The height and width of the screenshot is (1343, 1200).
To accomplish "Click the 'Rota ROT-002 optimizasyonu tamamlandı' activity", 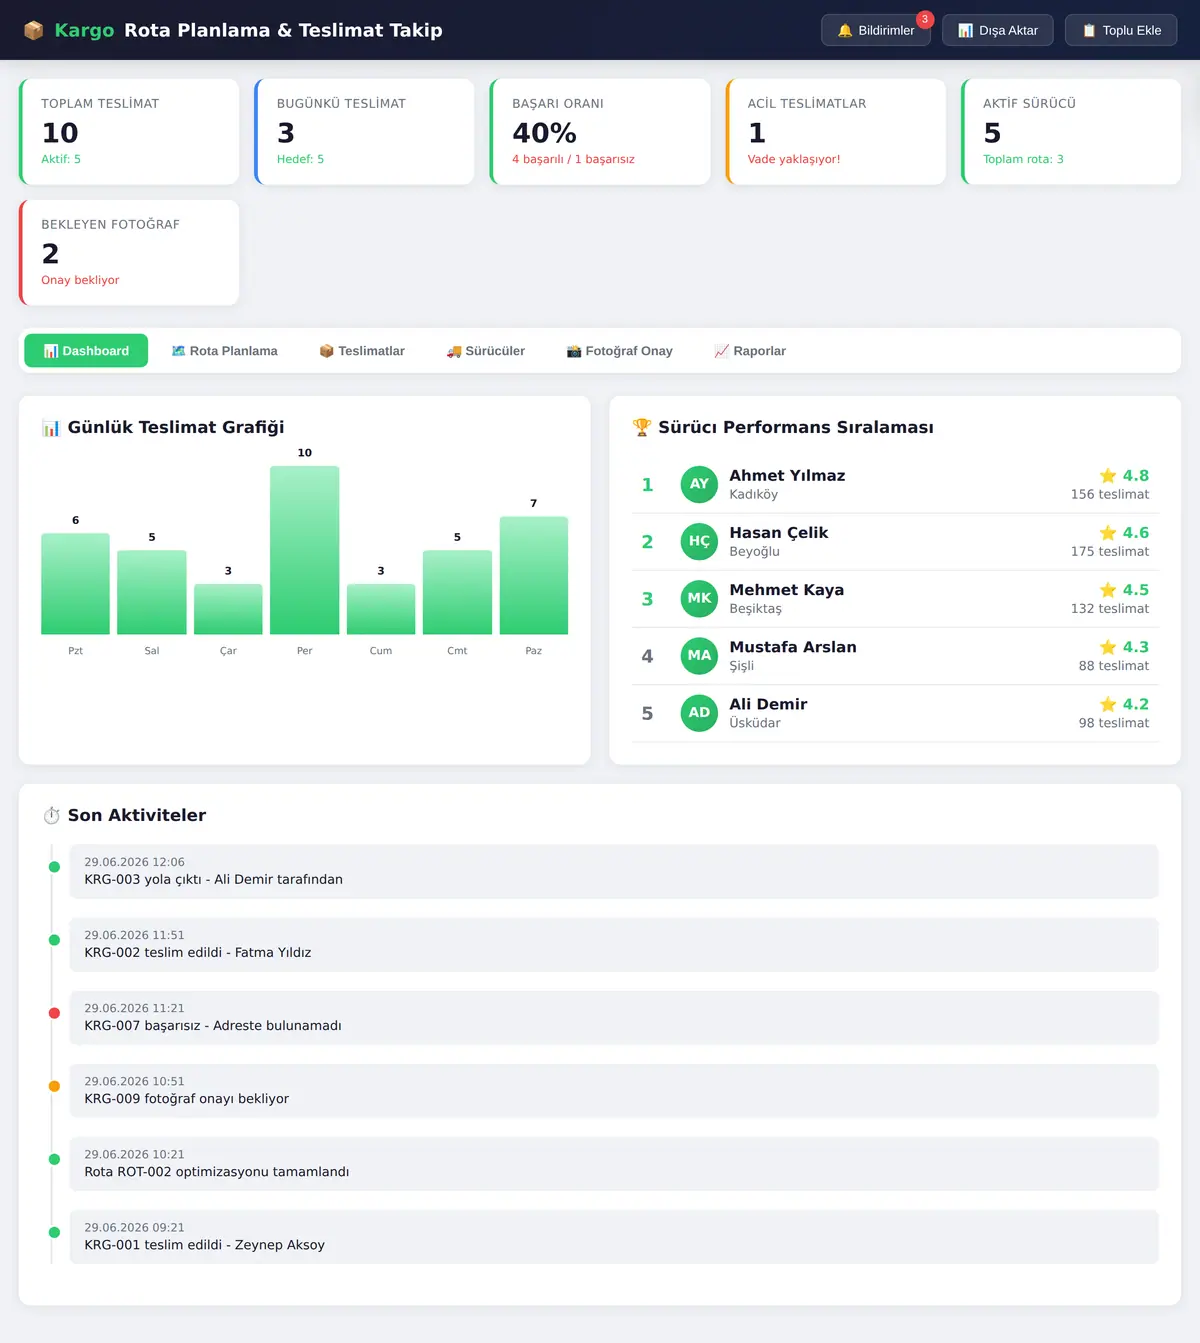I will pos(614,1164).
